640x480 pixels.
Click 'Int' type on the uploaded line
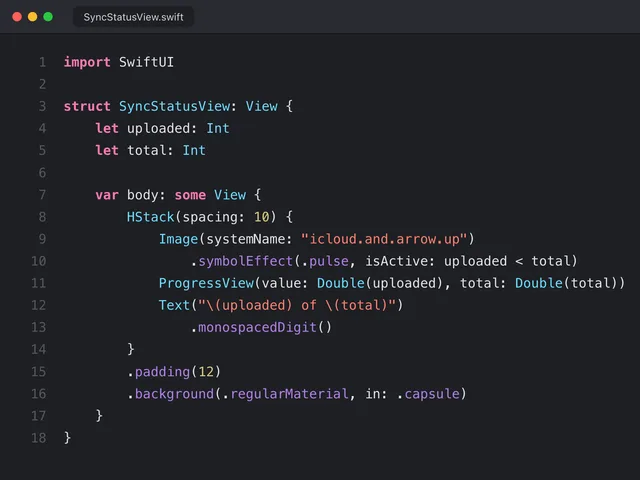pos(218,129)
